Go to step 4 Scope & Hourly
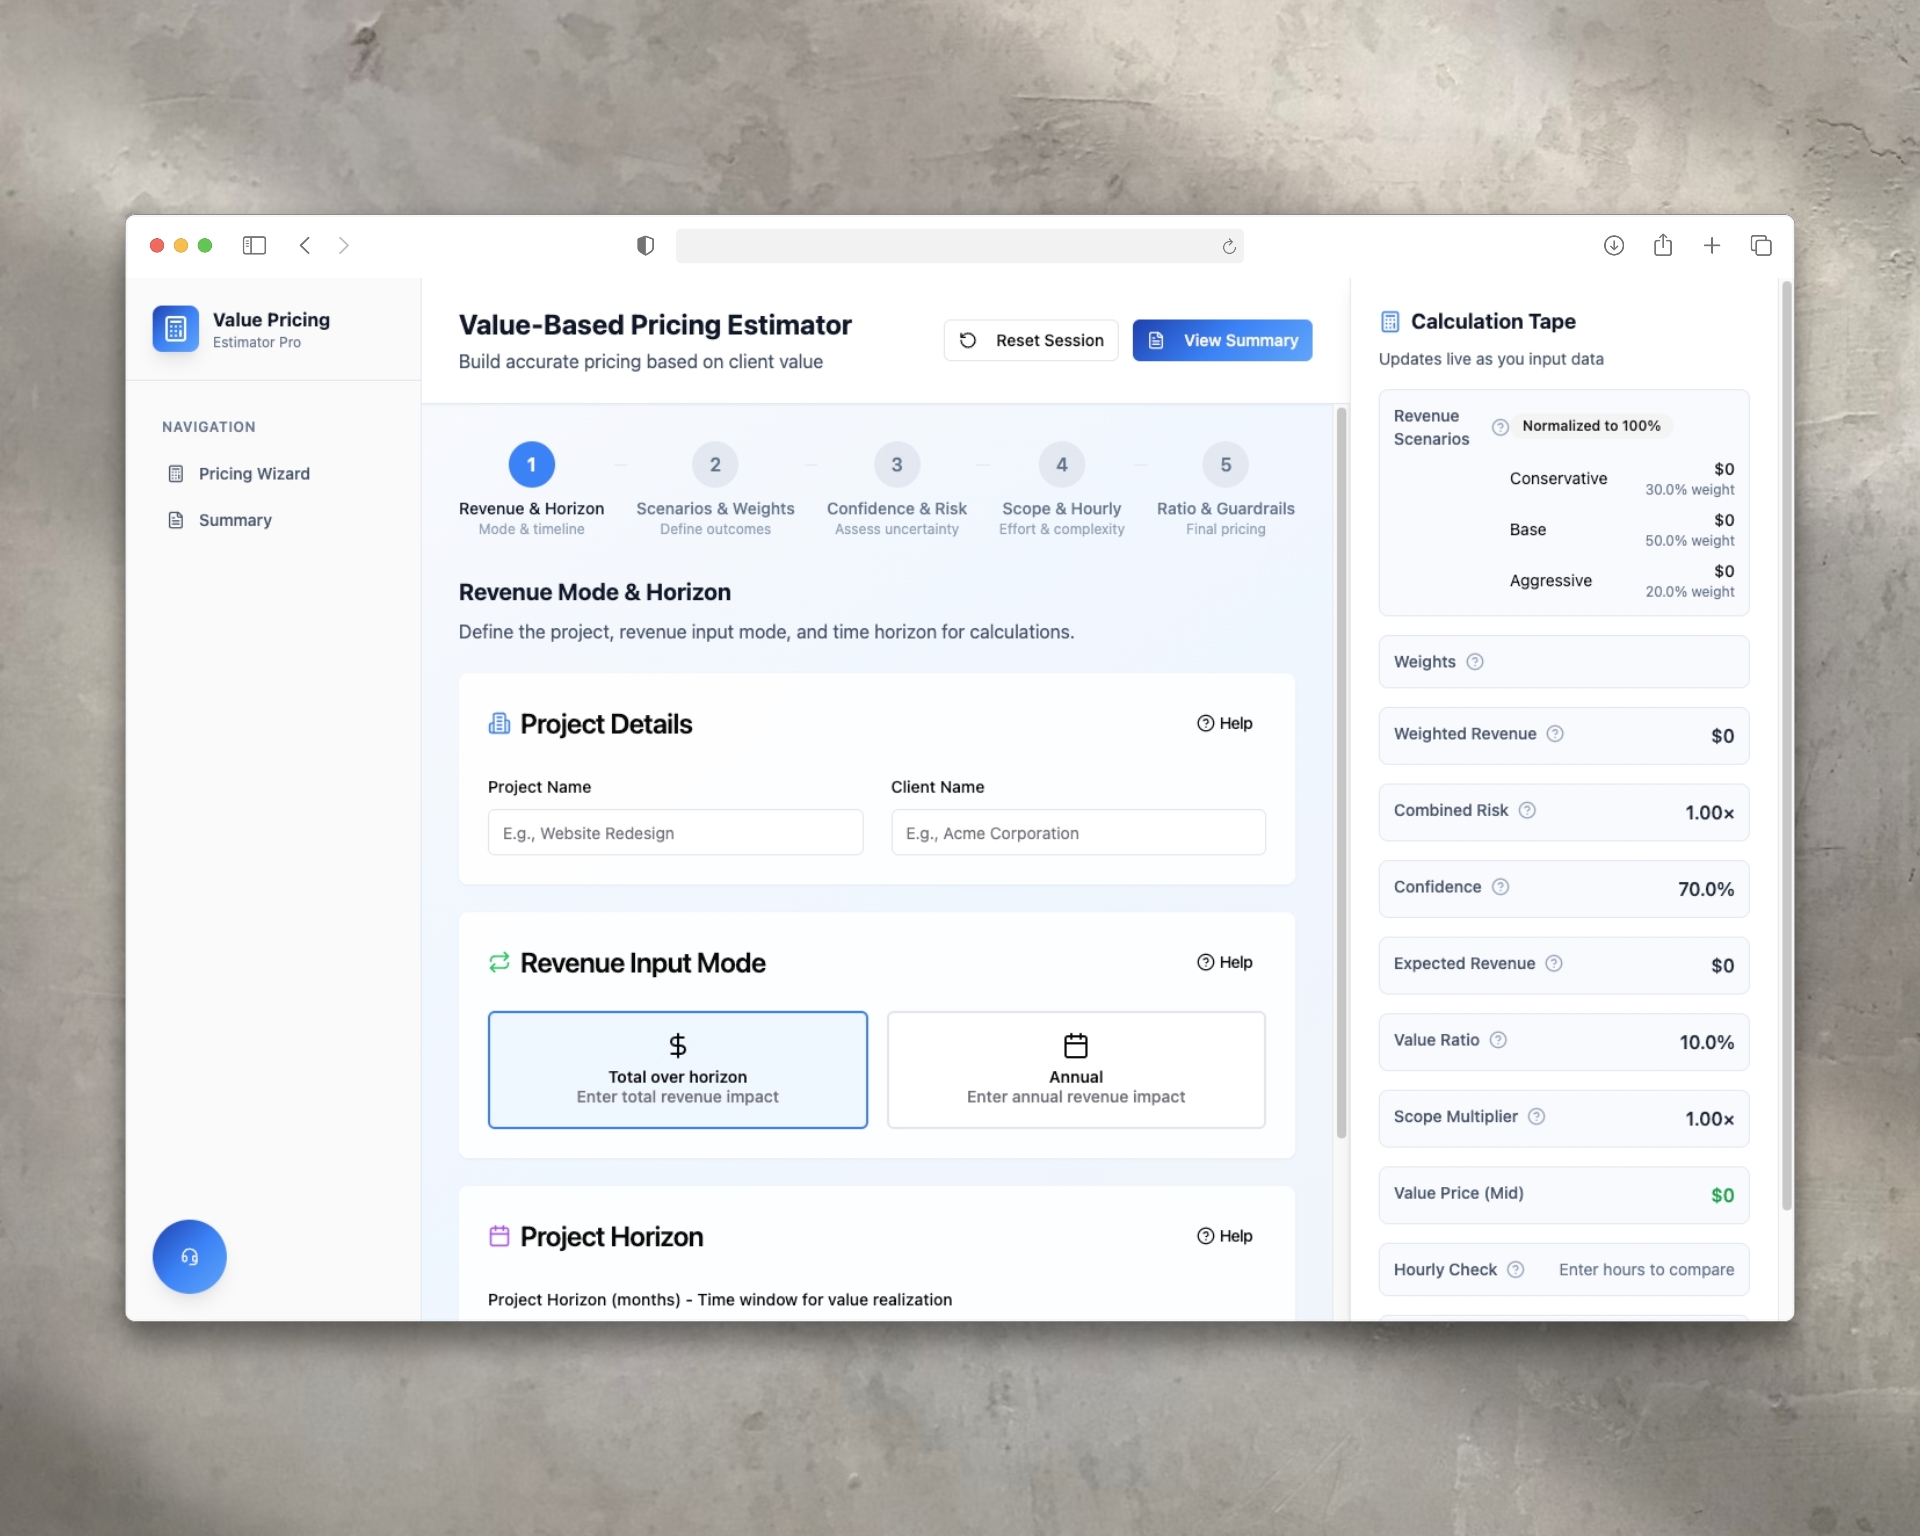Viewport: 1920px width, 1536px height. coord(1061,465)
